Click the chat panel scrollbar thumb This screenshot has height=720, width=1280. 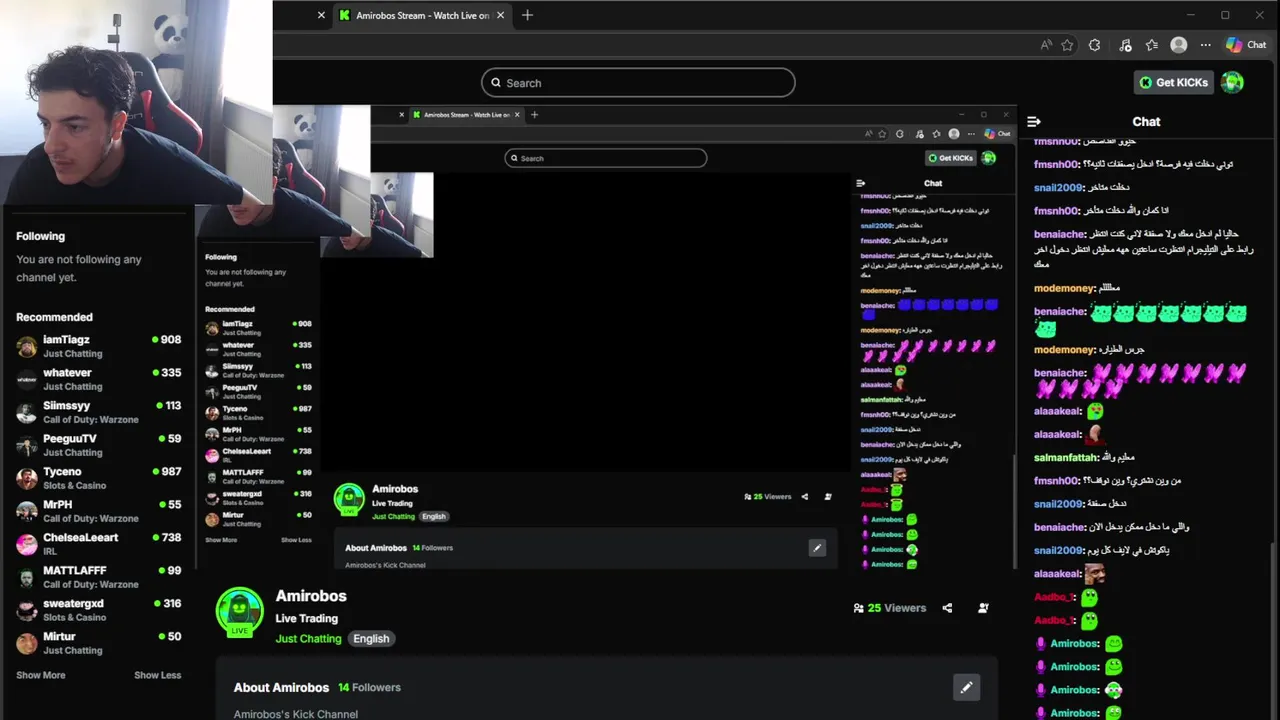click(x=1274, y=628)
